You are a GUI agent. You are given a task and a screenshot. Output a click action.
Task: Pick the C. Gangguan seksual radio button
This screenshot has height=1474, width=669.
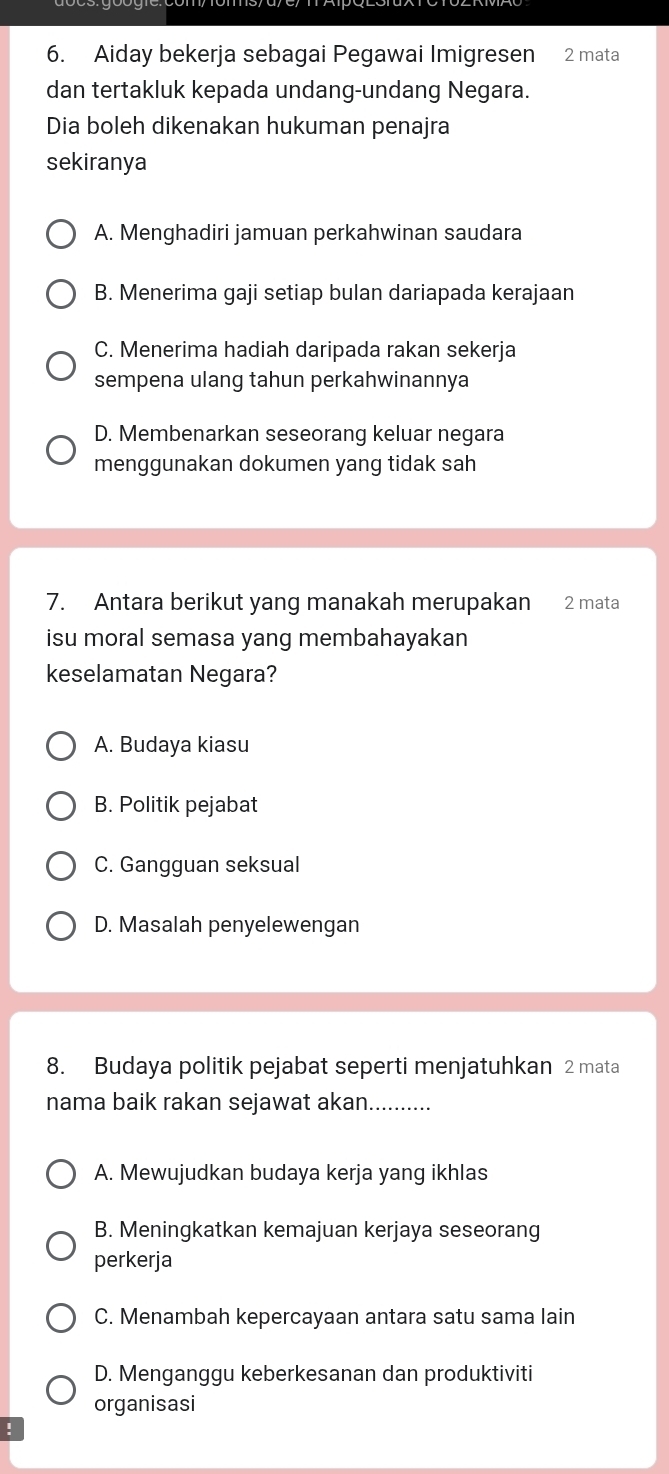pyautogui.click(x=61, y=866)
